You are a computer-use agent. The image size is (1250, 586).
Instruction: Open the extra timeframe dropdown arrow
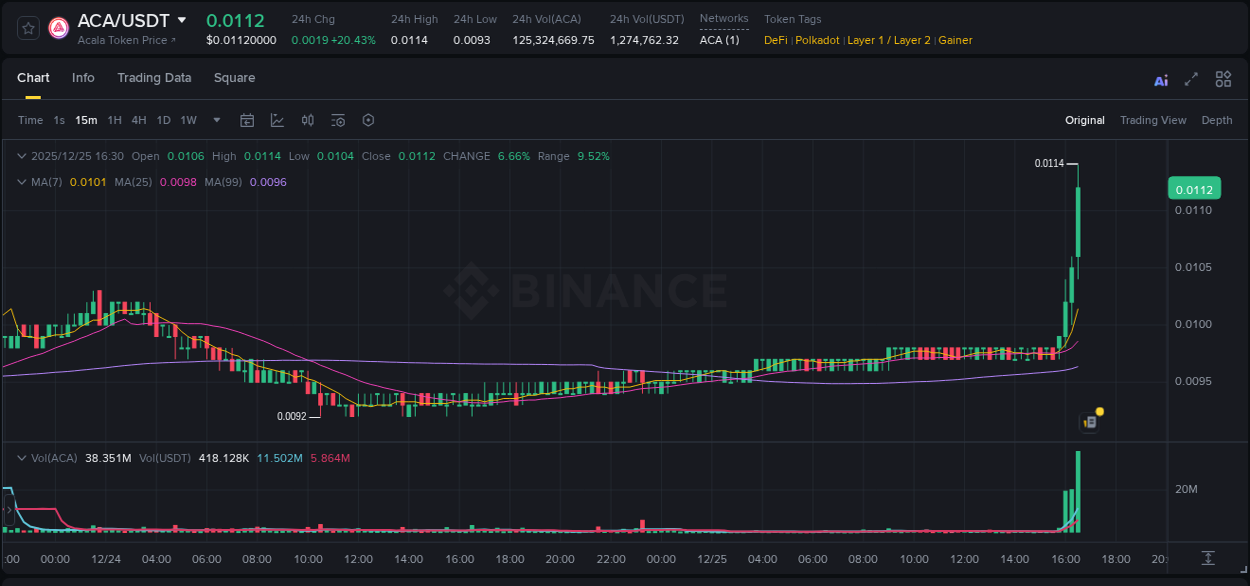coord(215,120)
